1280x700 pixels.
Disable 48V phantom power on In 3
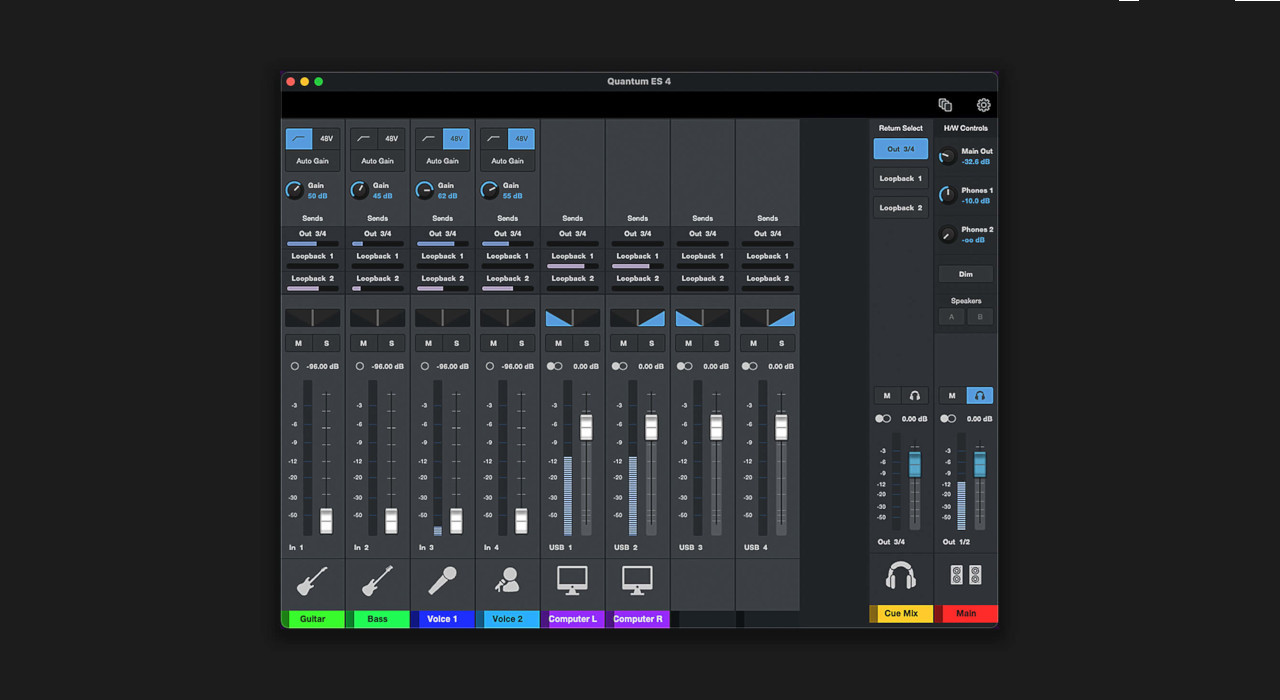coord(457,139)
